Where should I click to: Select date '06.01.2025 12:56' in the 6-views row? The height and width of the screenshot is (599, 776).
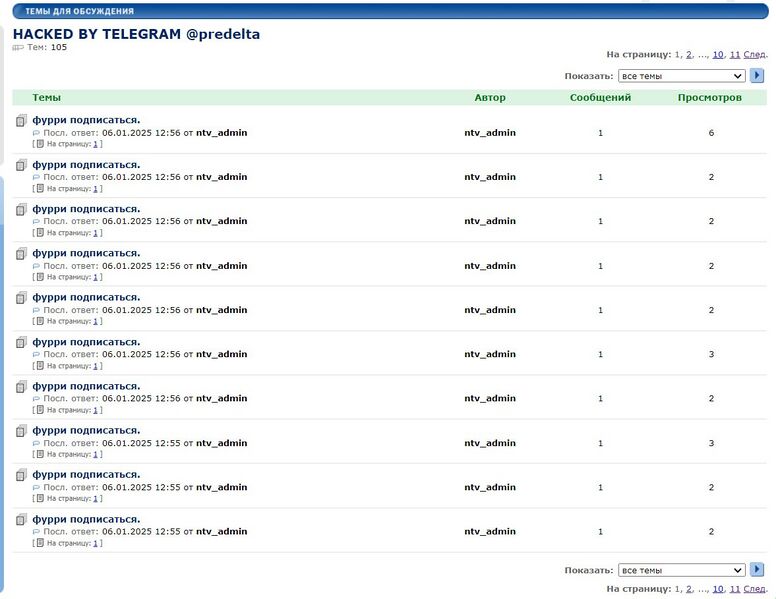click(x=141, y=133)
